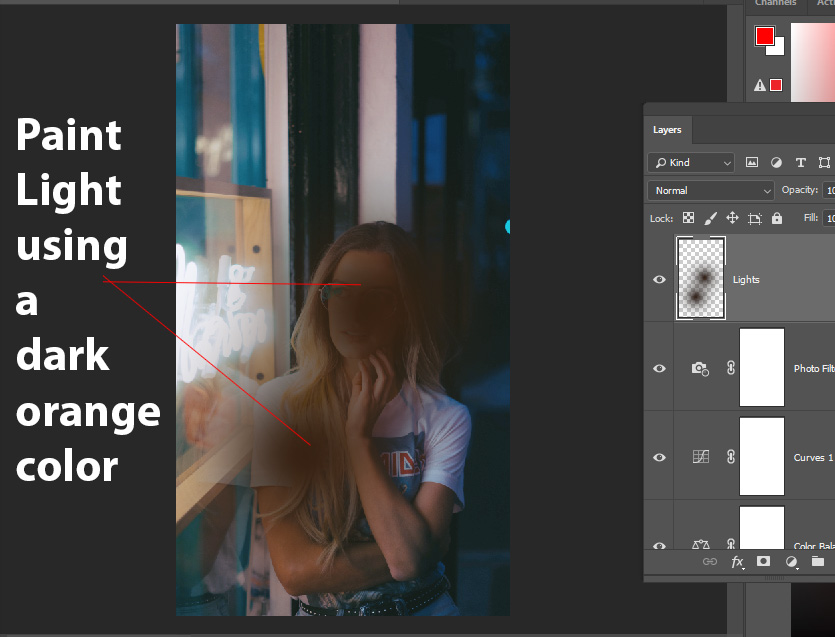Viewport: 835px width, 637px height.
Task: Toggle lock image pixels brush icon
Action: [x=710, y=218]
